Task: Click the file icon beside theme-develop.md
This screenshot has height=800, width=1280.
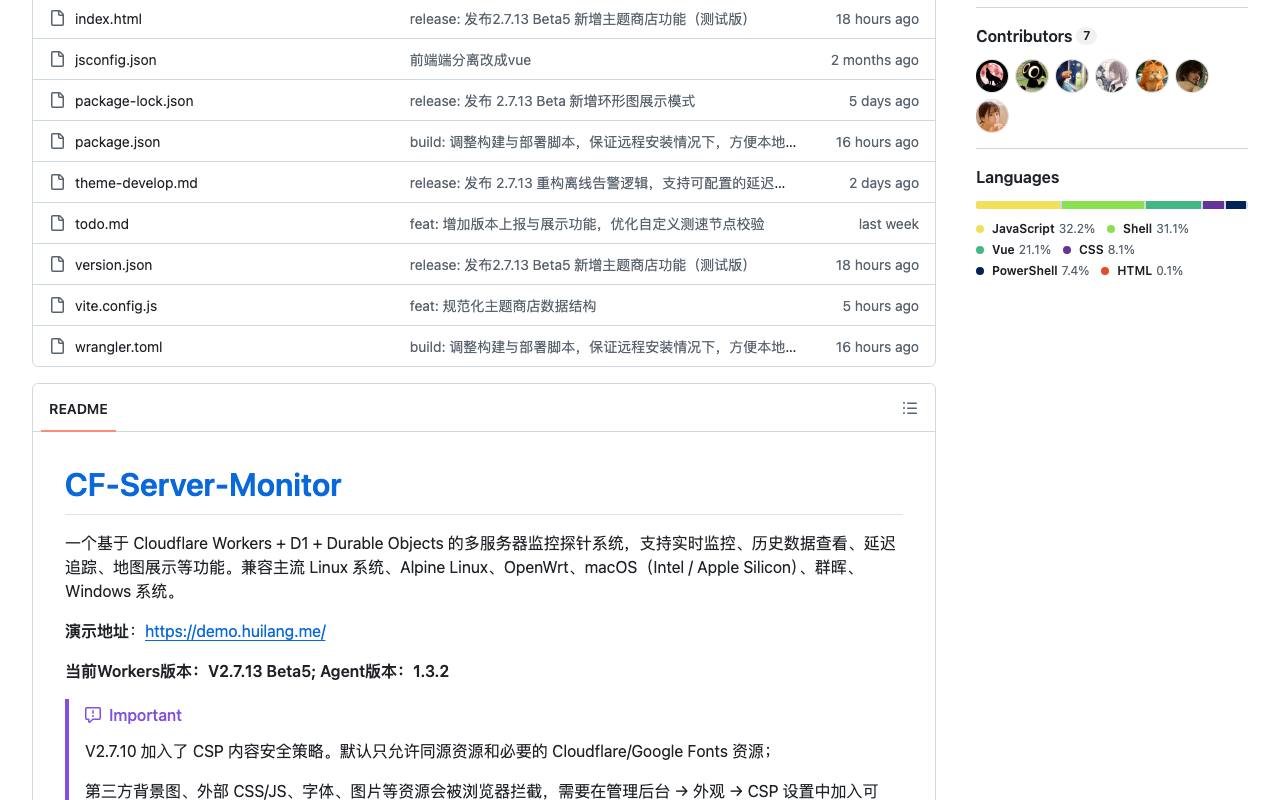Action: pyautogui.click(x=58, y=183)
